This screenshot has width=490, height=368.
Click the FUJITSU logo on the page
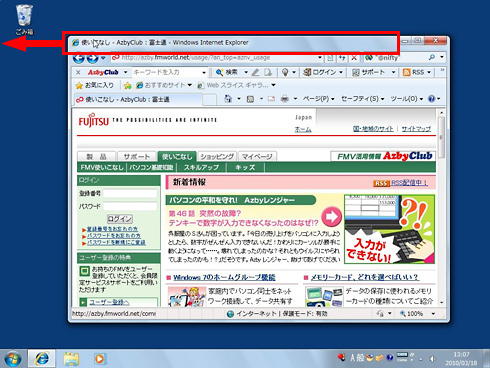(94, 120)
